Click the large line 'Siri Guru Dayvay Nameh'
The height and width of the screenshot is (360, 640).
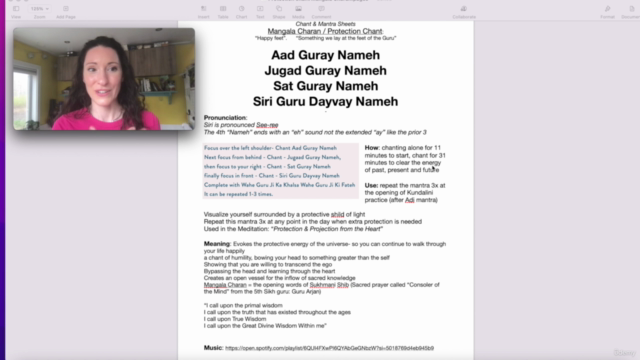(x=325, y=102)
